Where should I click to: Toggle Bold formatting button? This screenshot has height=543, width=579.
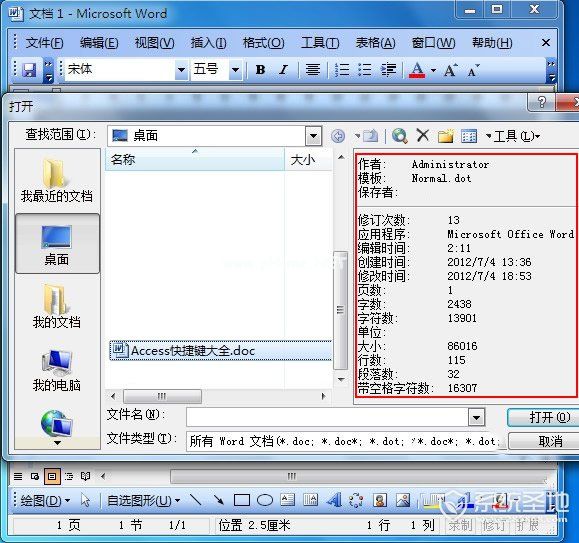pos(260,69)
